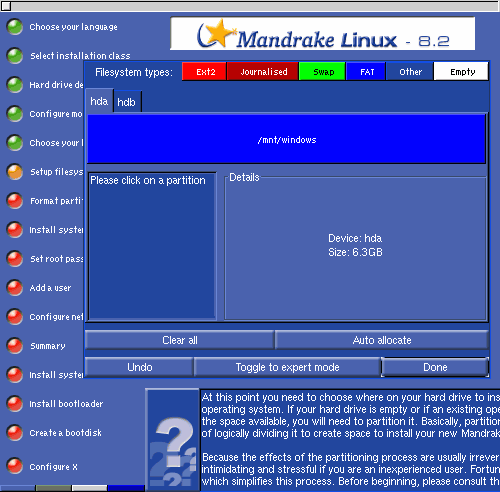Screen dimensions: 500x492
Task: Toggle to expert mode
Action: tap(287, 367)
